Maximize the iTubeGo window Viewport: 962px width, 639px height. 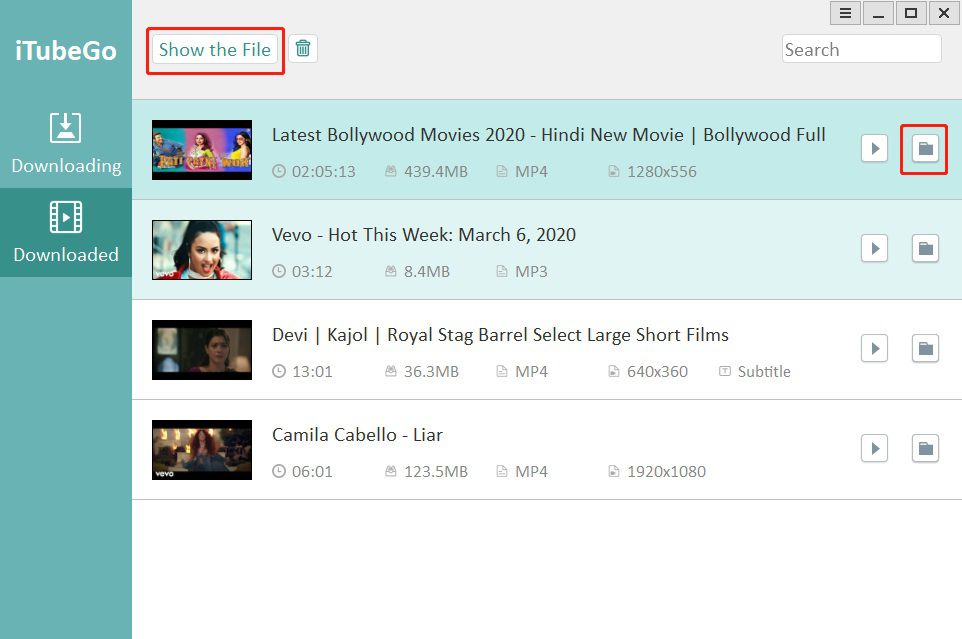[911, 13]
